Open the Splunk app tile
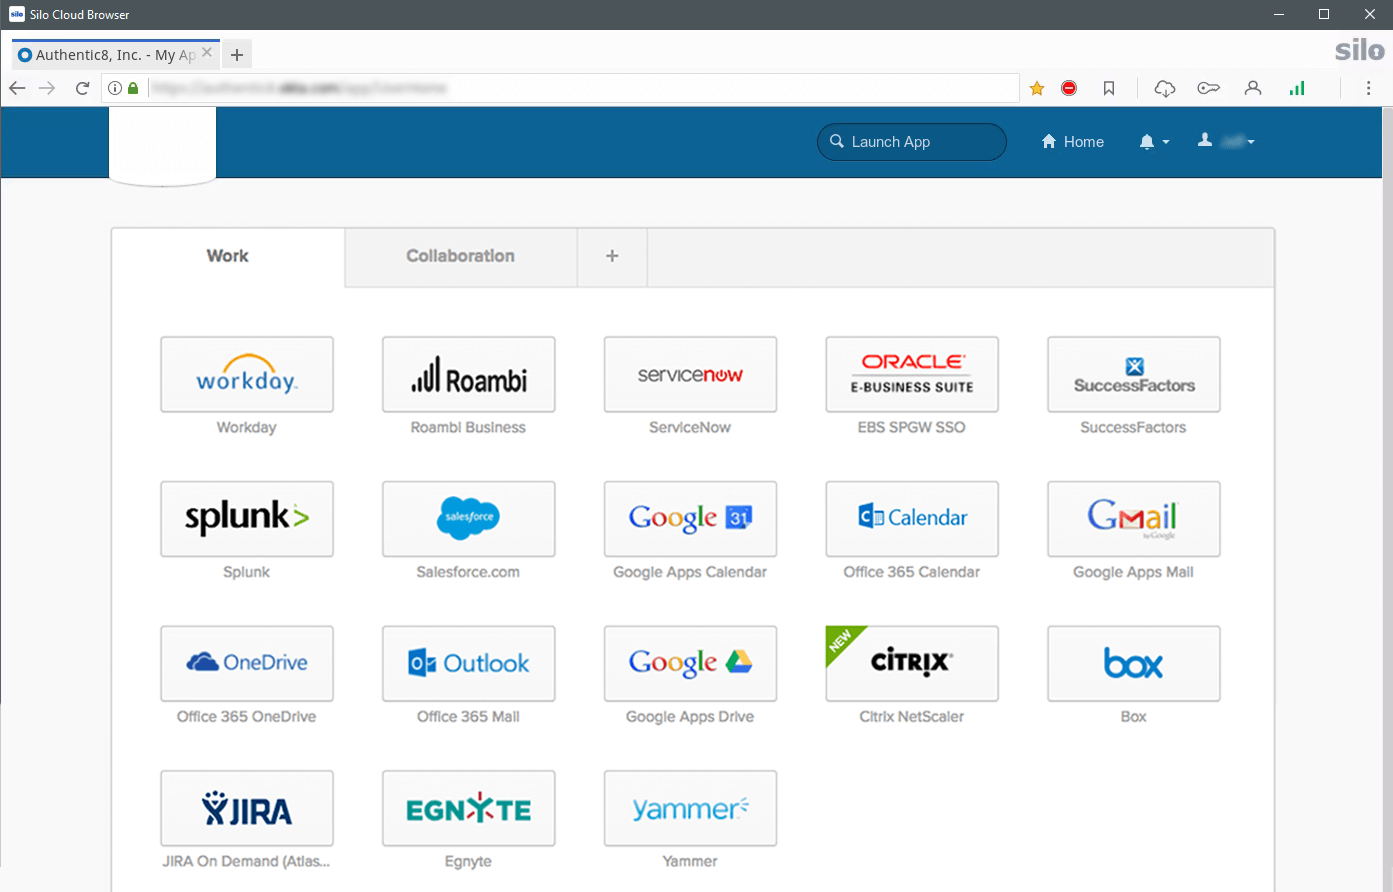This screenshot has width=1393, height=892. (x=247, y=519)
